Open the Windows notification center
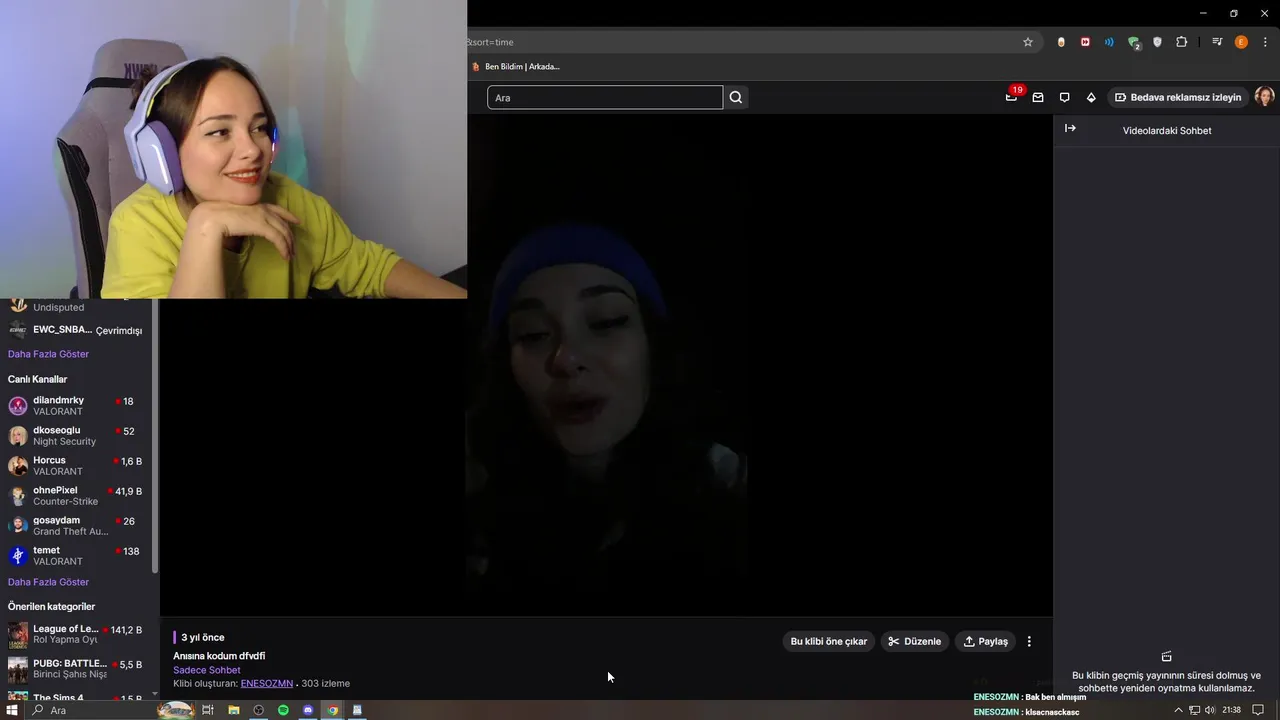Viewport: 1280px width, 720px height. pyautogui.click(x=1258, y=710)
